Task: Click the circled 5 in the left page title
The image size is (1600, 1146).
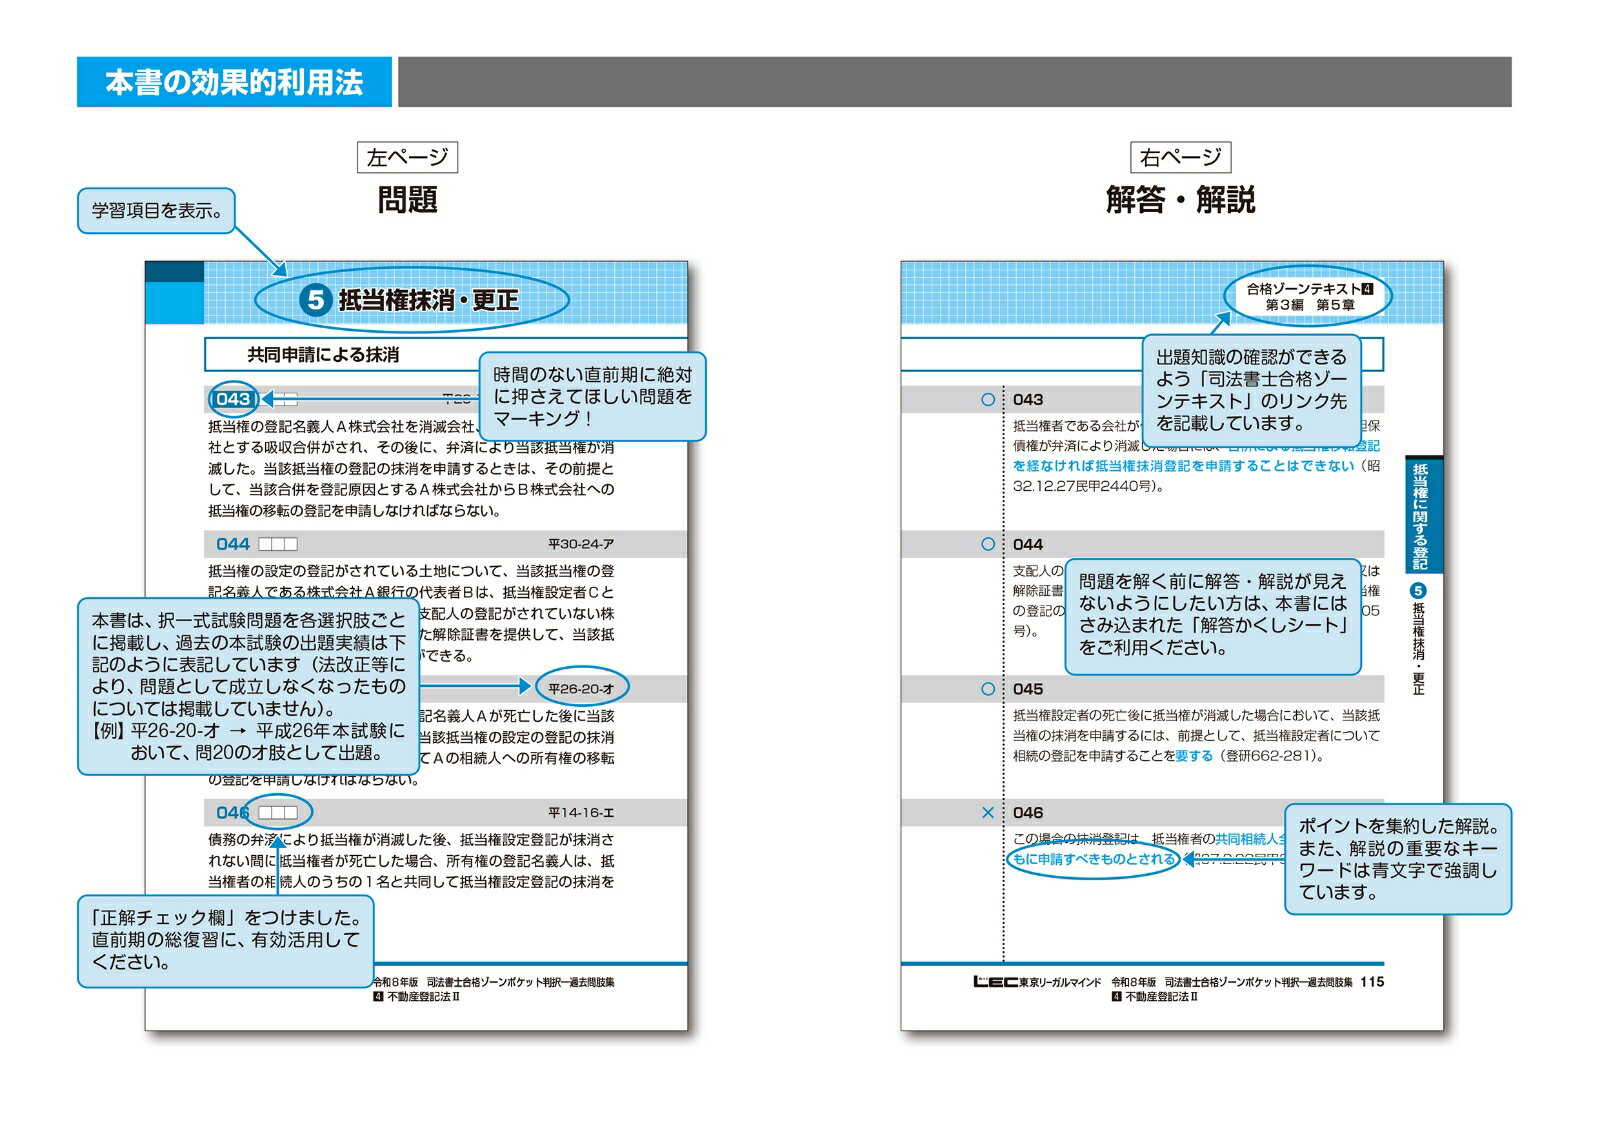Action: click(316, 299)
